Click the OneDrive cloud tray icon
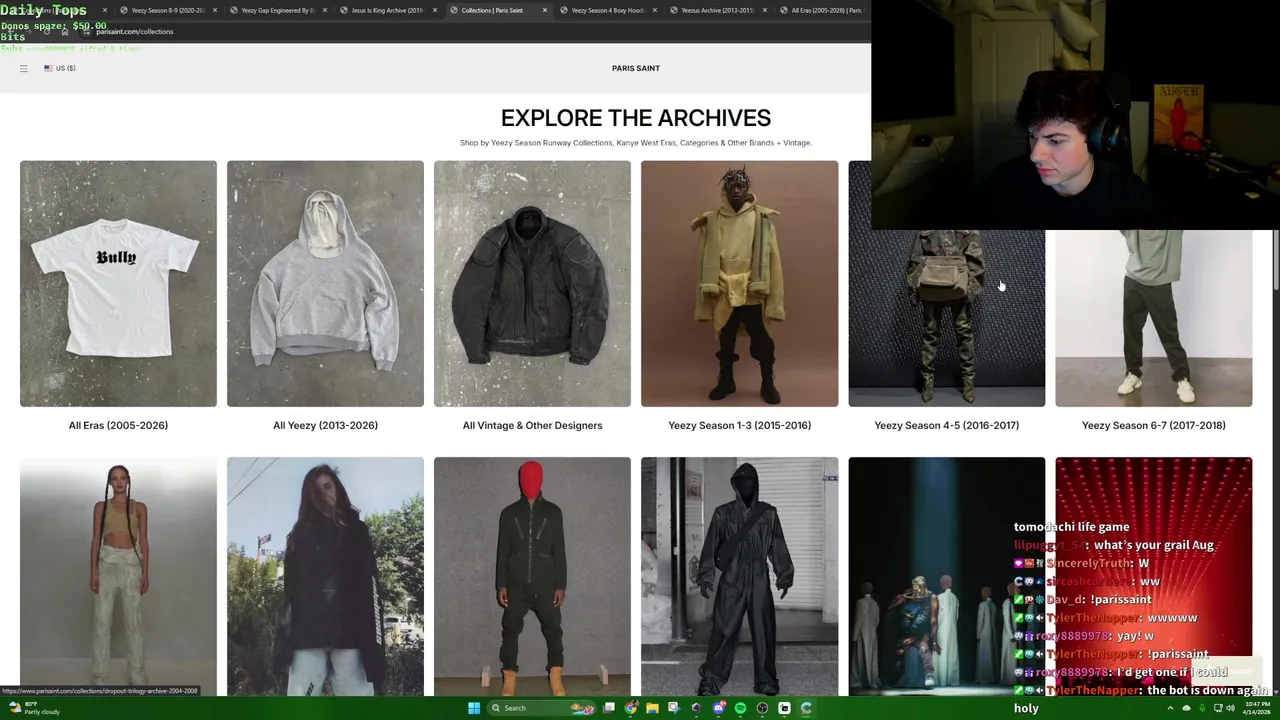The image size is (1280, 720). click(x=1186, y=708)
